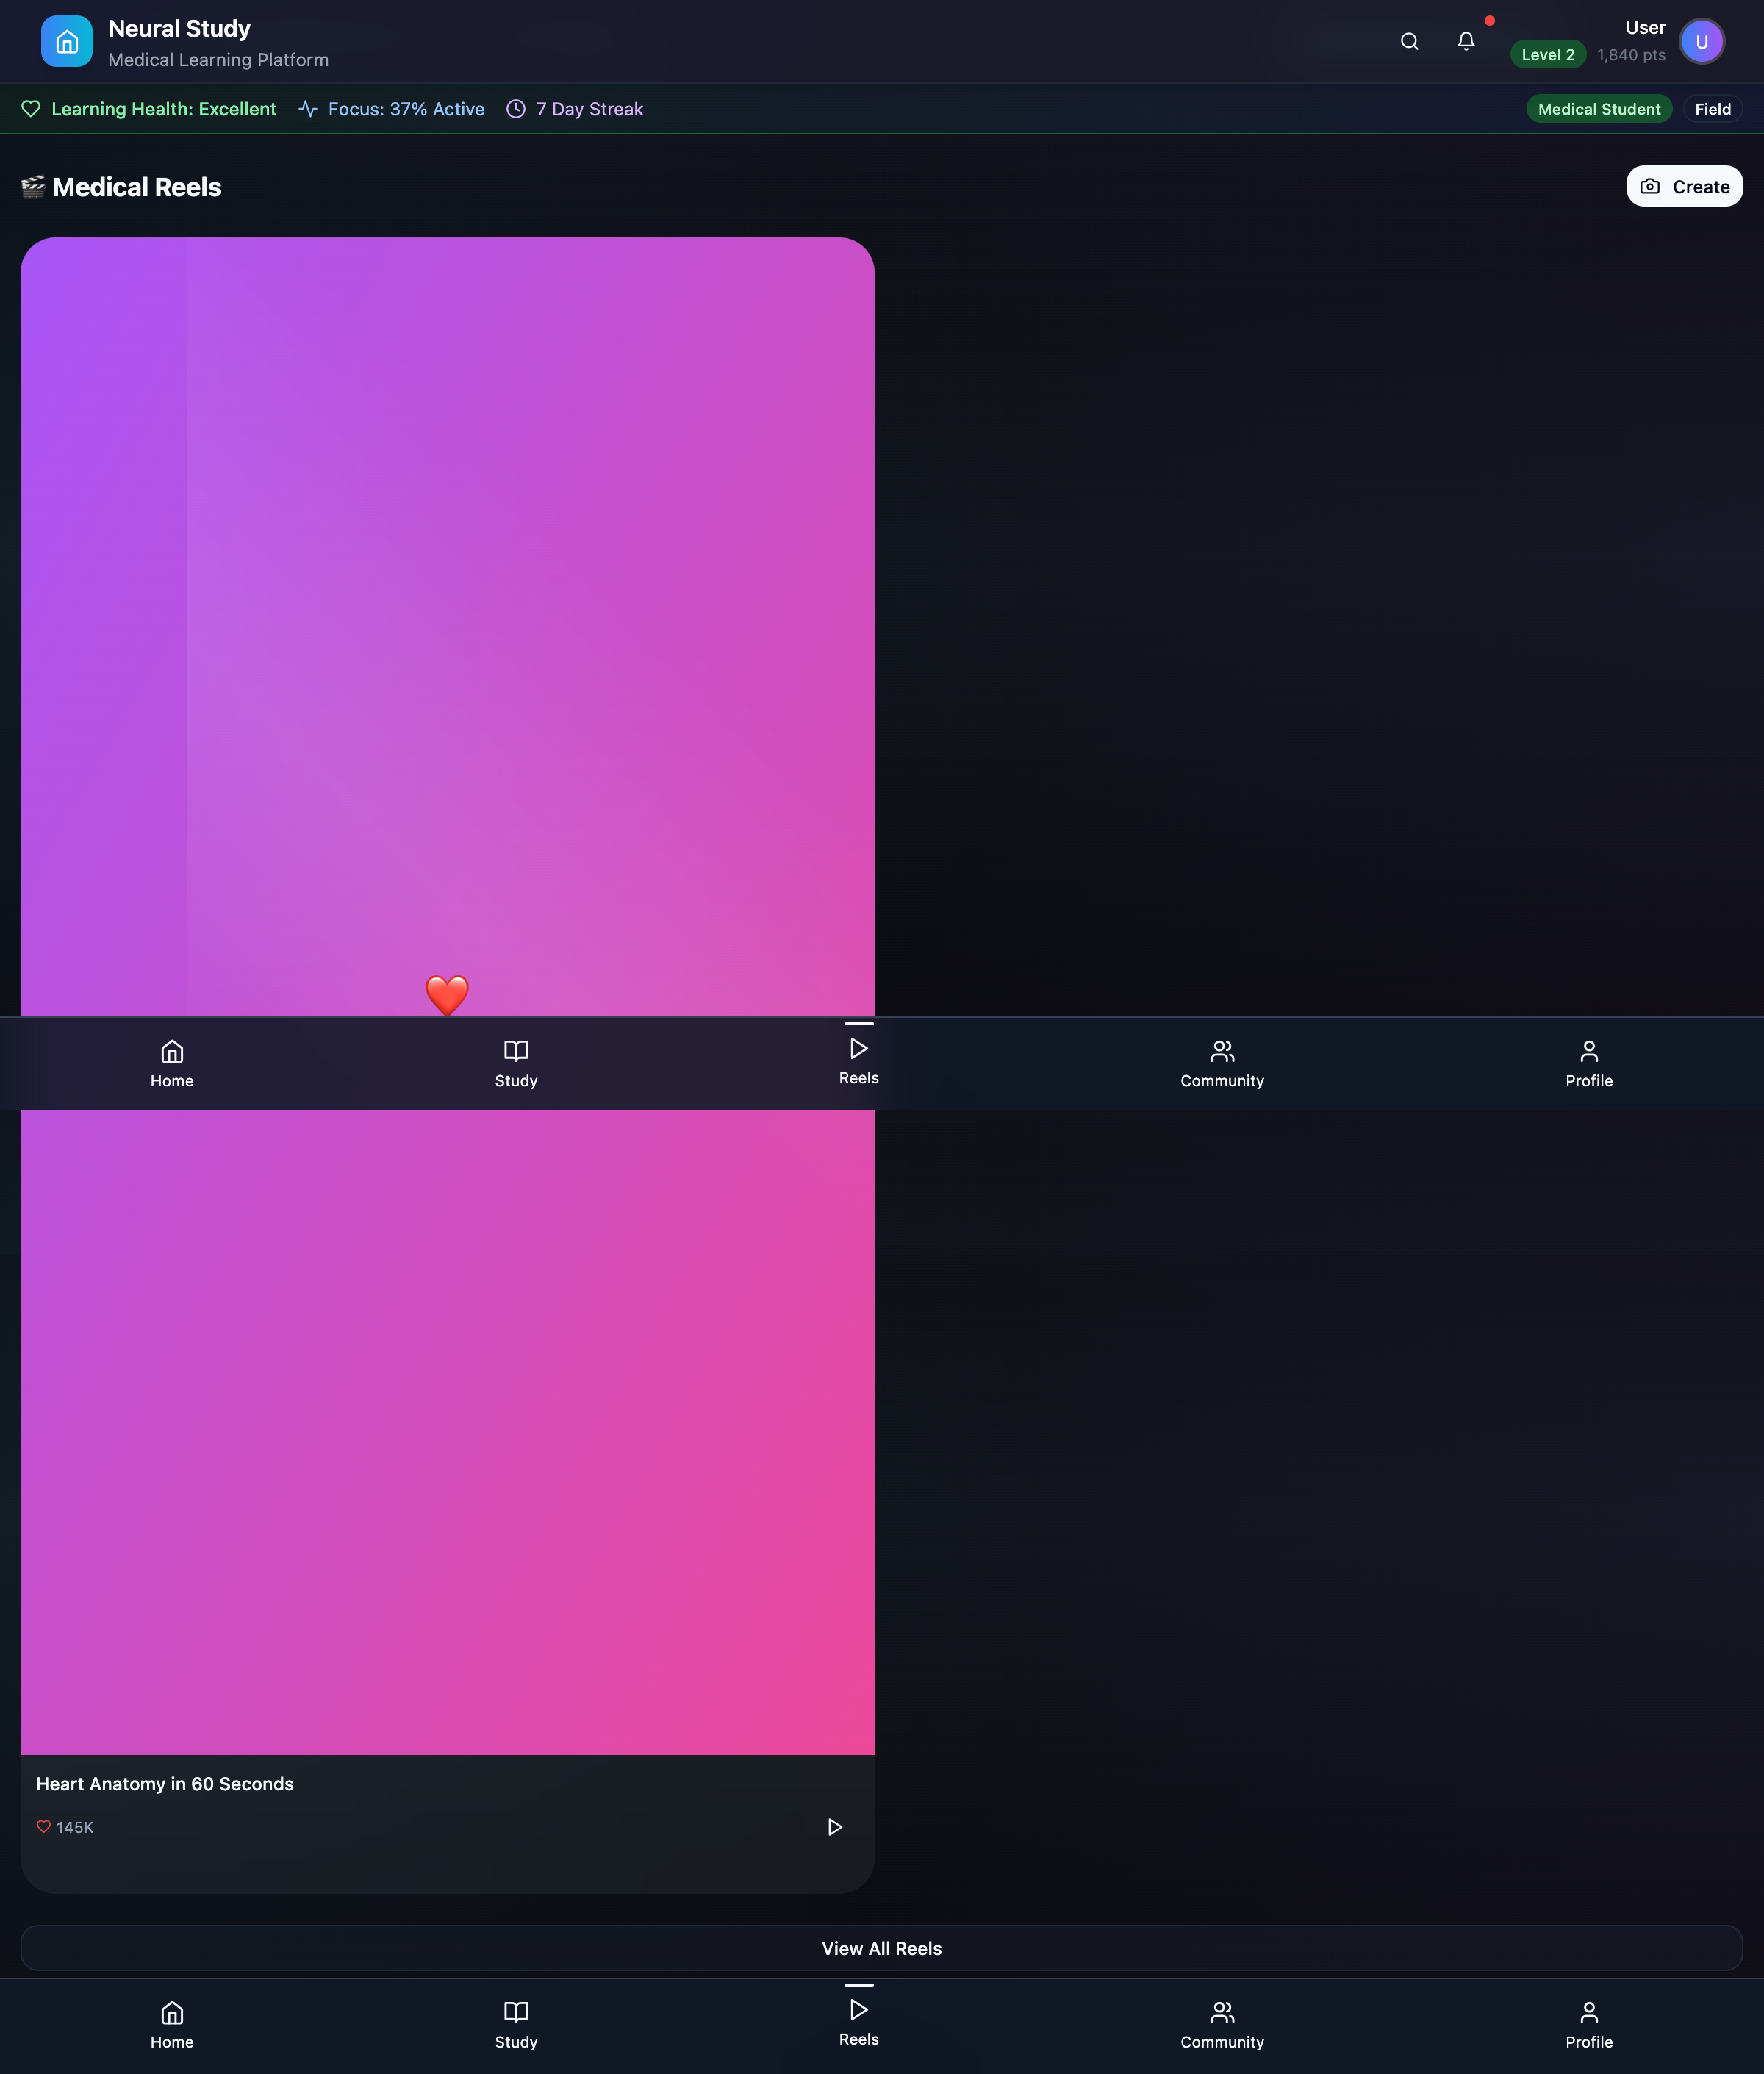Screen dimensions: 1764x2074
Task: Play the Heart Anatomy reel
Action: point(834,1827)
